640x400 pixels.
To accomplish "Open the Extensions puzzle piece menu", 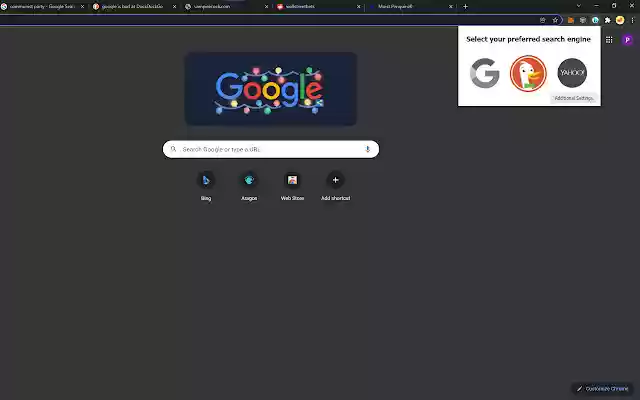I will [607, 20].
